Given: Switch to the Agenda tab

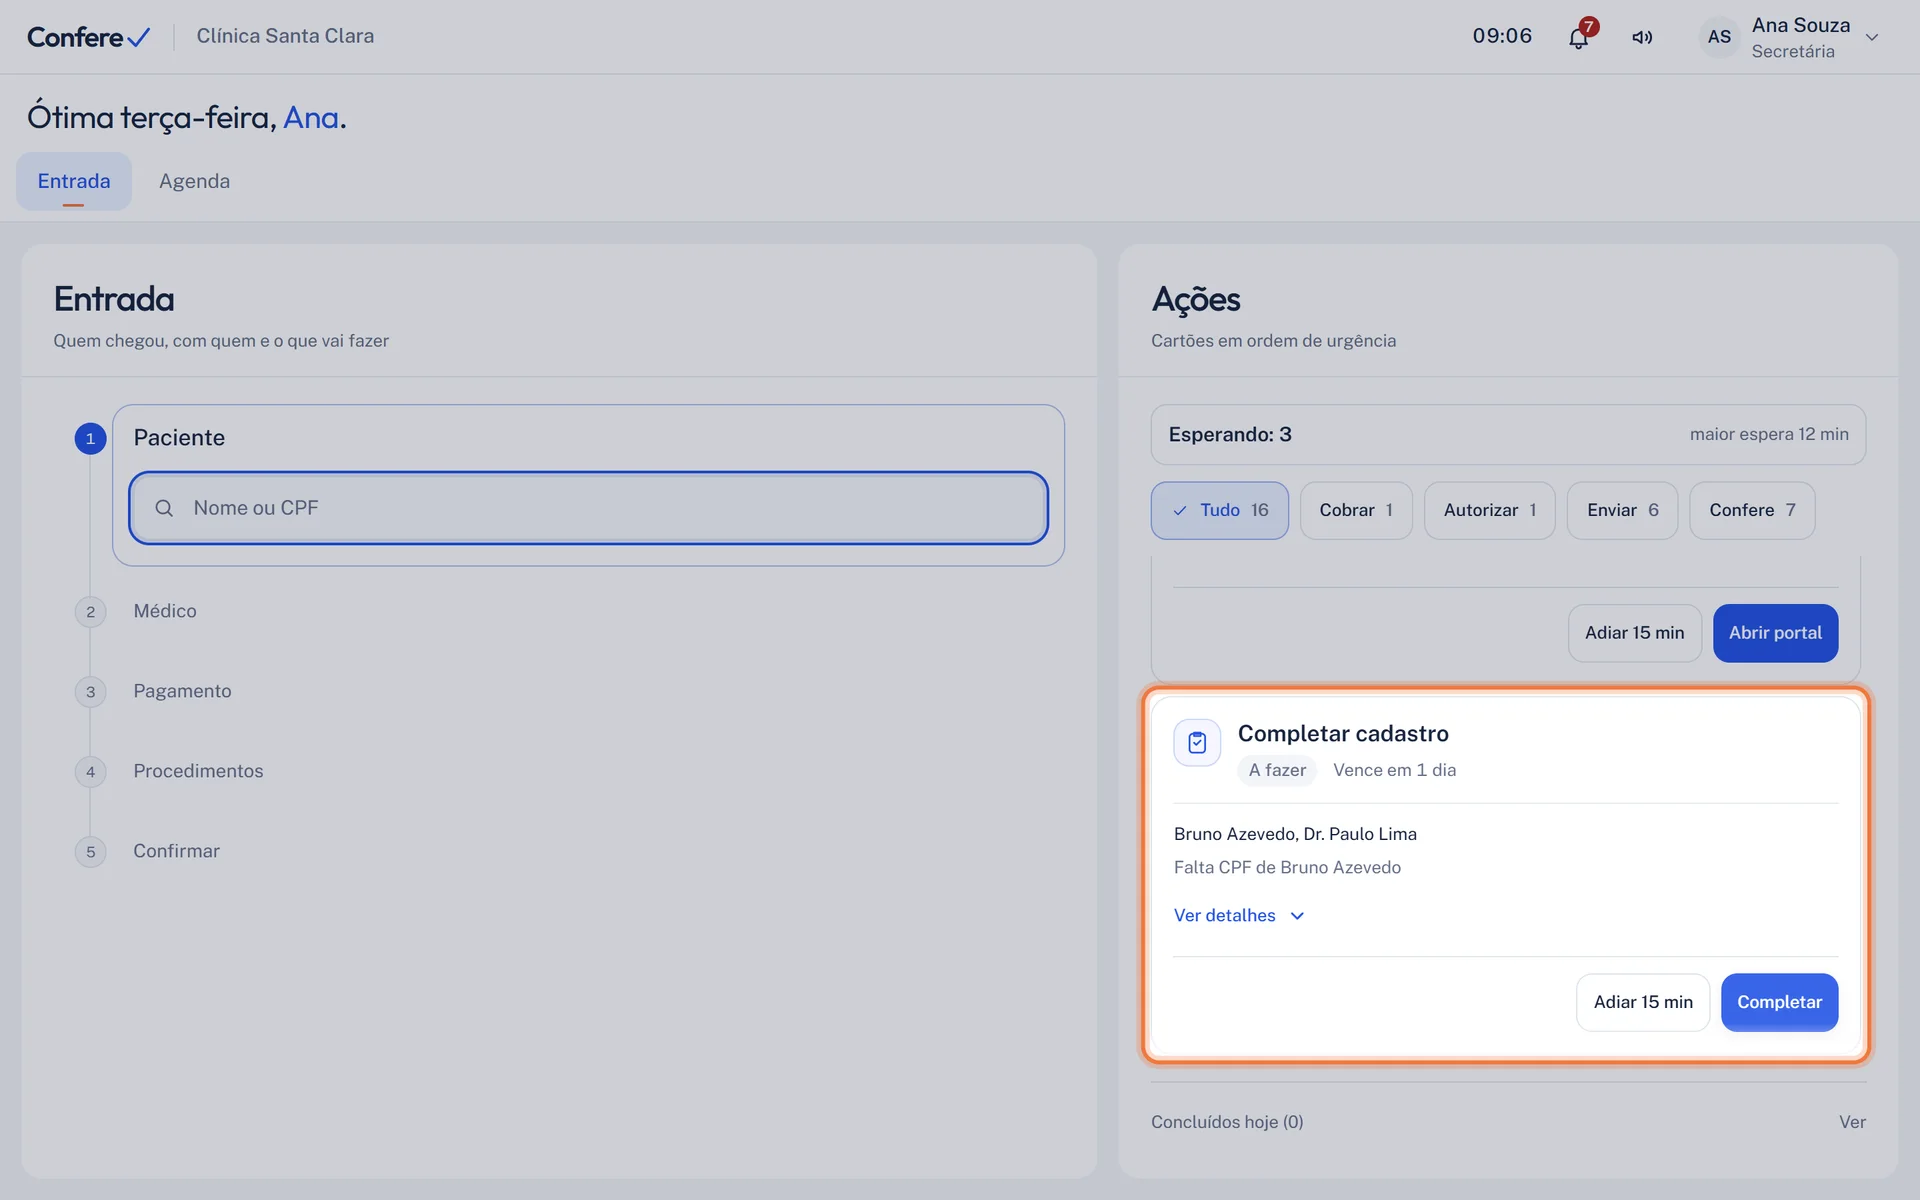Looking at the screenshot, I should coord(194,181).
